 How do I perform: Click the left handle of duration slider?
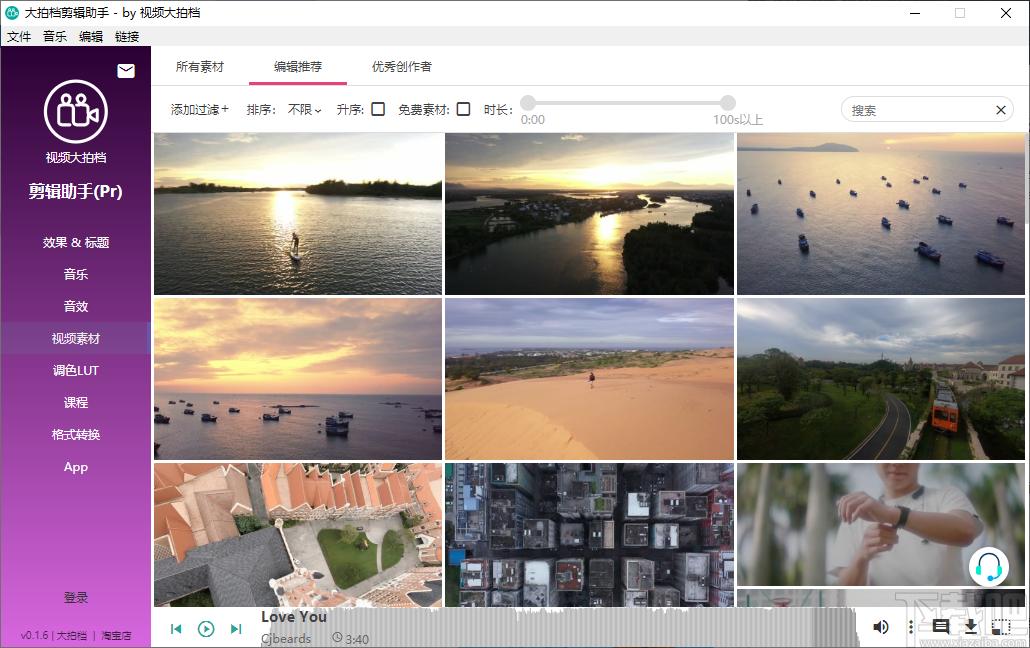coord(528,103)
